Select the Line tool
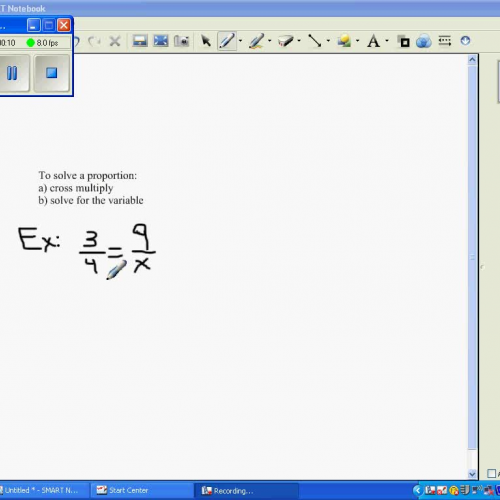500x500 pixels. point(315,41)
